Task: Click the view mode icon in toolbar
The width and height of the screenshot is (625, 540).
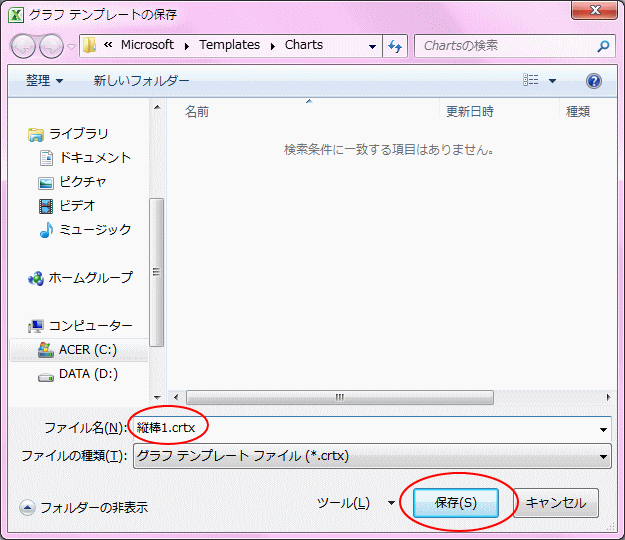Action: [531, 80]
